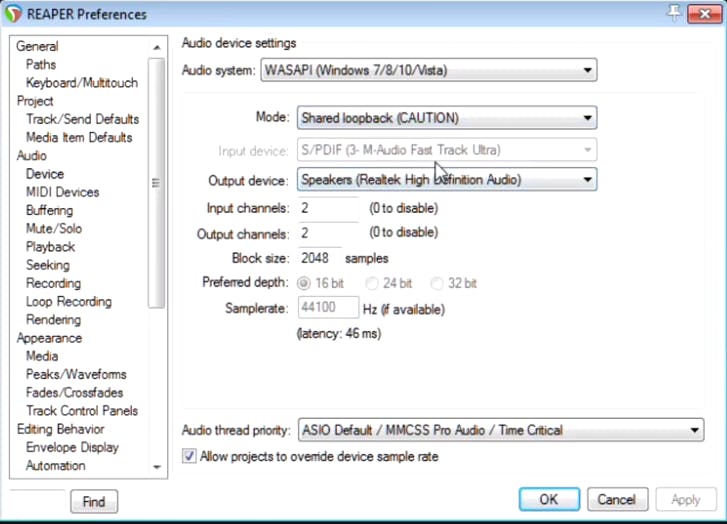Open Rendering preferences
727x524 pixels.
(x=53, y=320)
